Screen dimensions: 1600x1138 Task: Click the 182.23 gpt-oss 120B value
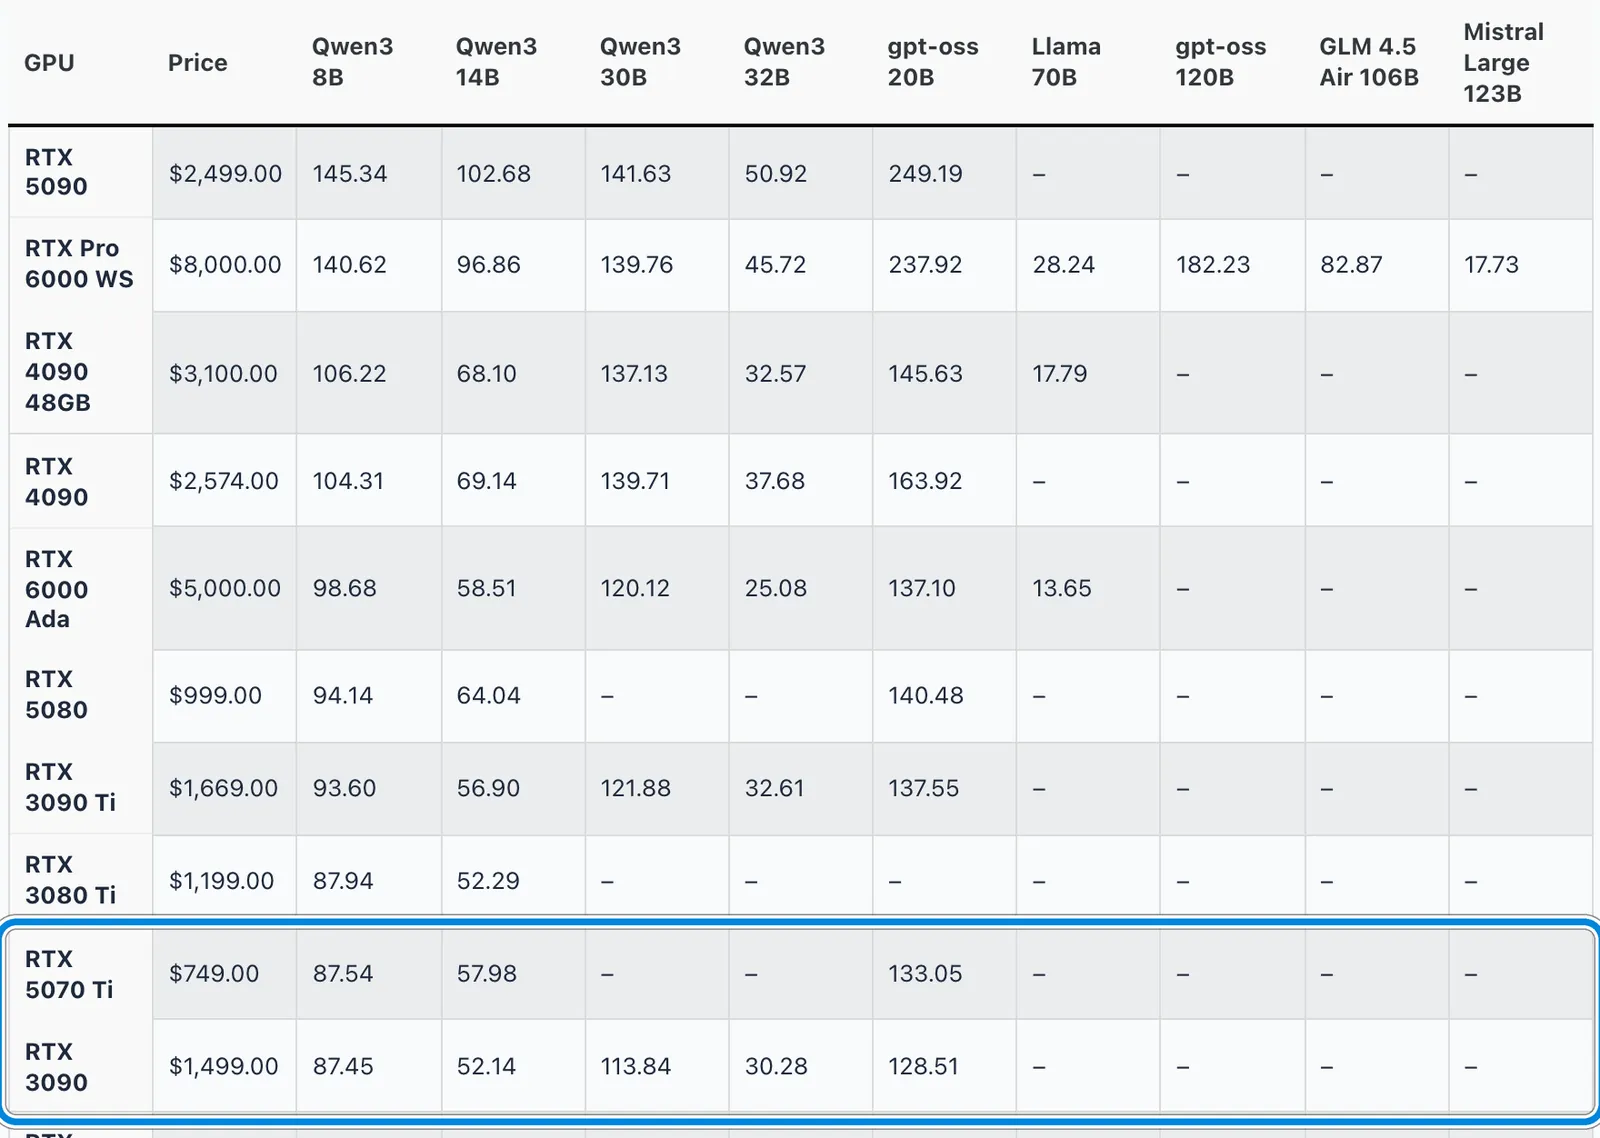pos(1213,265)
